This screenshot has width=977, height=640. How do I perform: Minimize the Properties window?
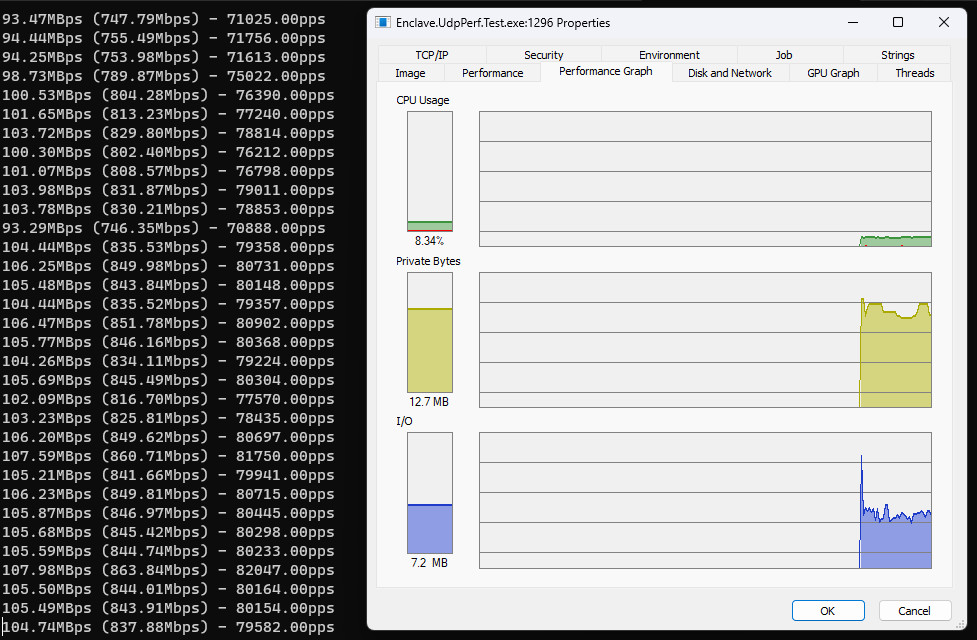853,22
